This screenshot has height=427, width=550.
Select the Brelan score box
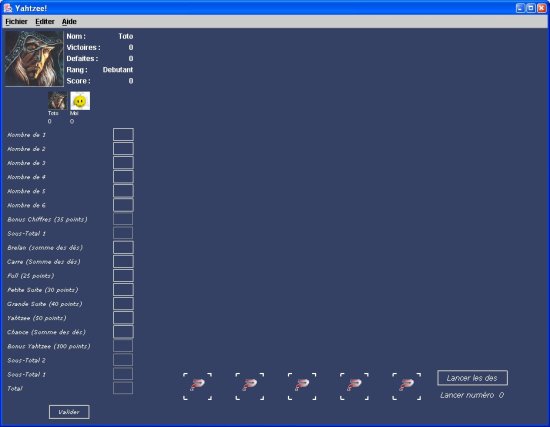tap(123, 247)
